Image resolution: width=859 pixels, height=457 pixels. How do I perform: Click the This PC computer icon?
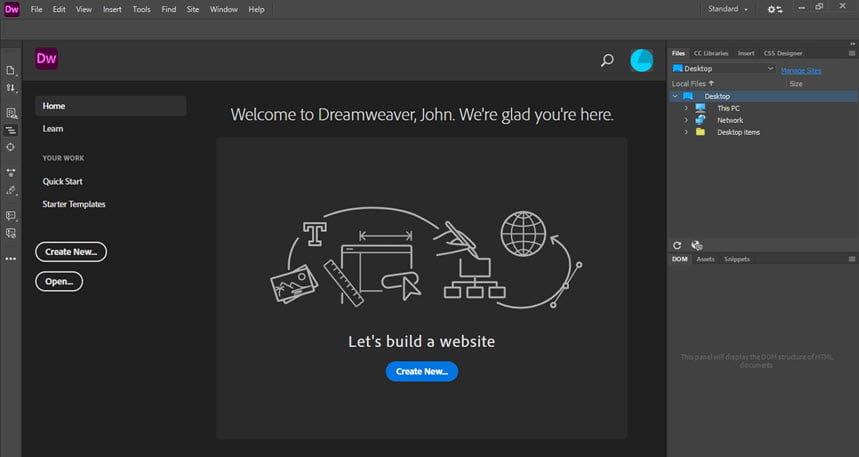[700, 108]
